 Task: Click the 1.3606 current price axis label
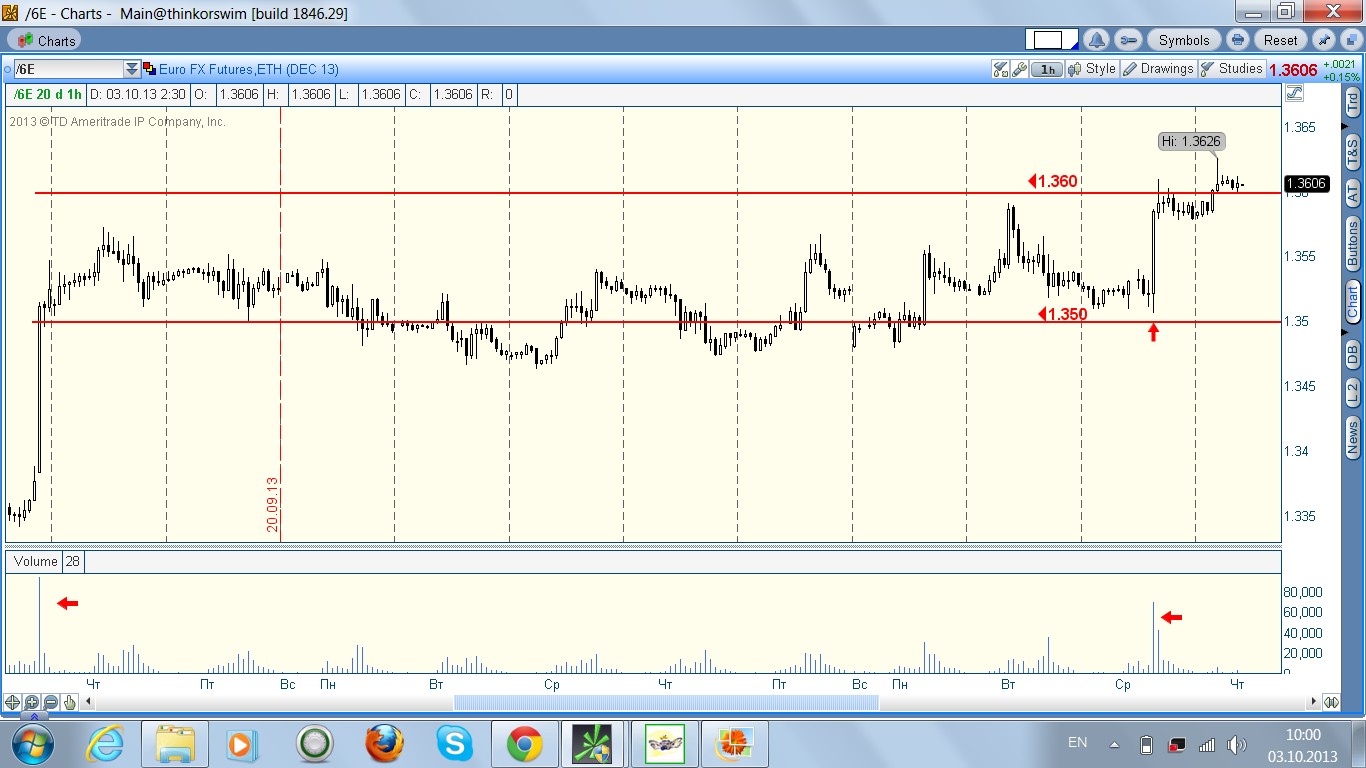coord(1307,183)
